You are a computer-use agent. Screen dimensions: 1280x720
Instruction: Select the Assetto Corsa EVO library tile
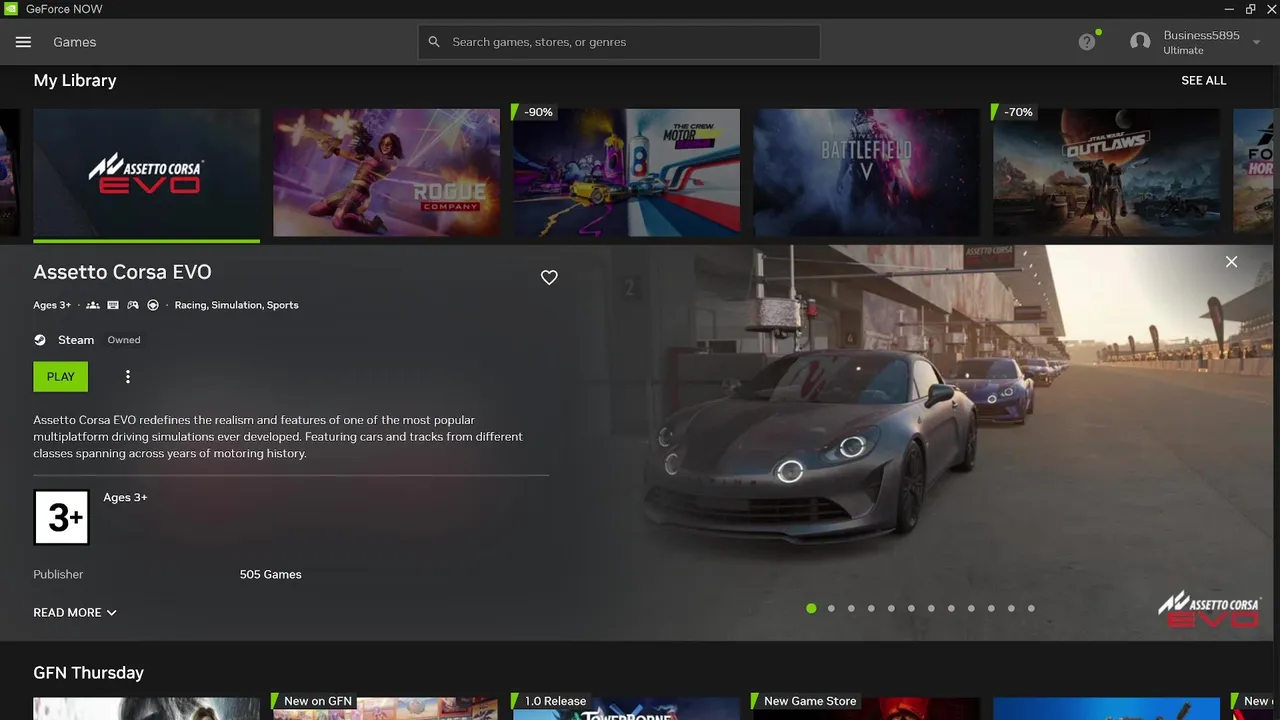pyautogui.click(x=147, y=173)
